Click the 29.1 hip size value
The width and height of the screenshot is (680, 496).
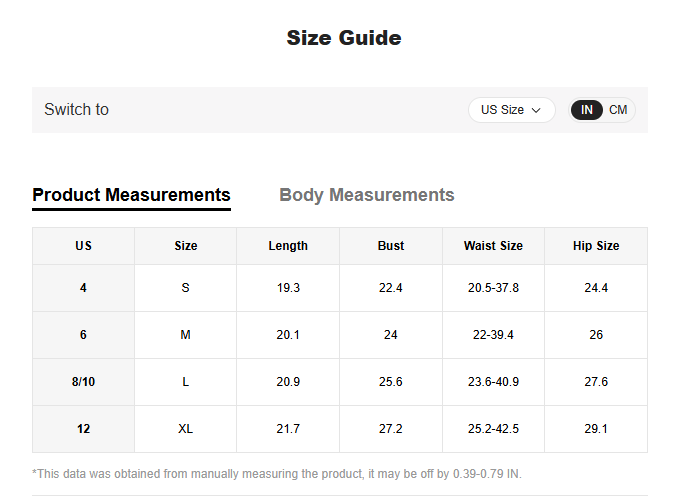[596, 429]
